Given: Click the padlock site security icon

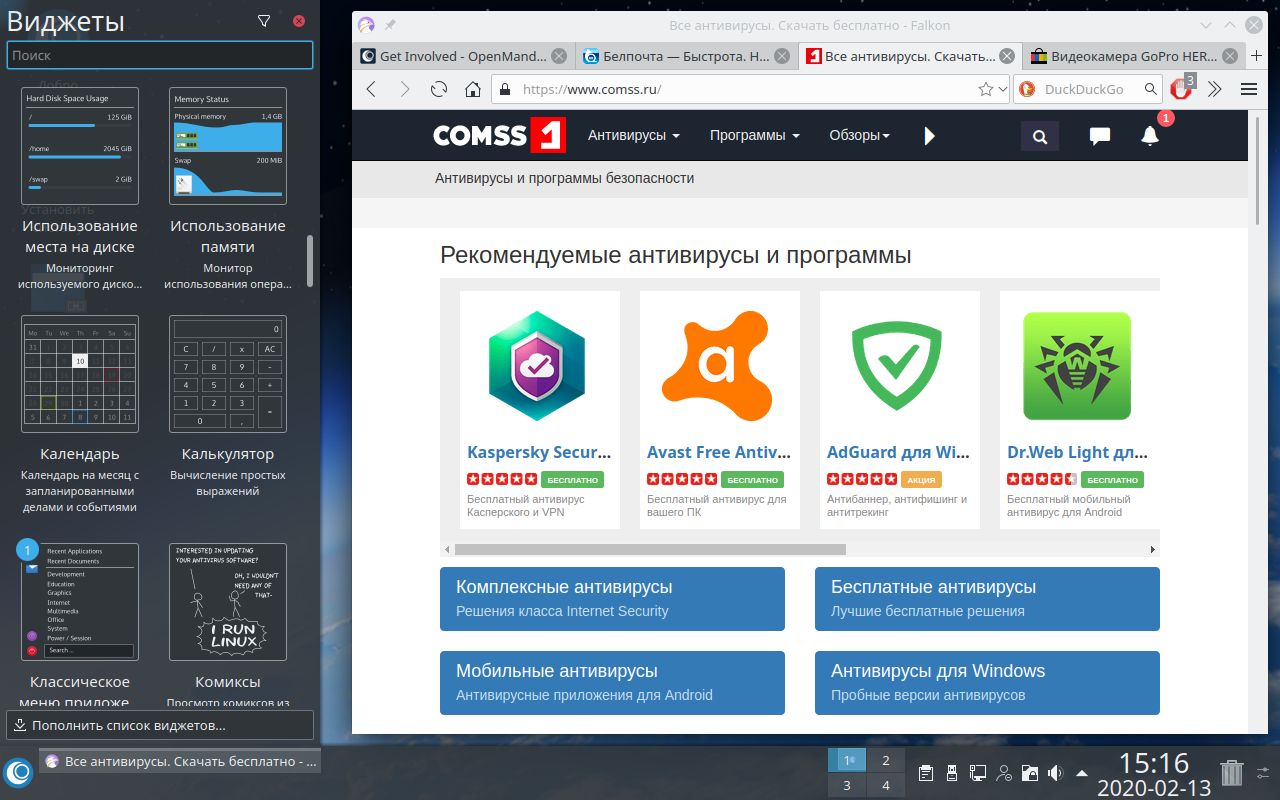Looking at the screenshot, I should click(x=505, y=89).
